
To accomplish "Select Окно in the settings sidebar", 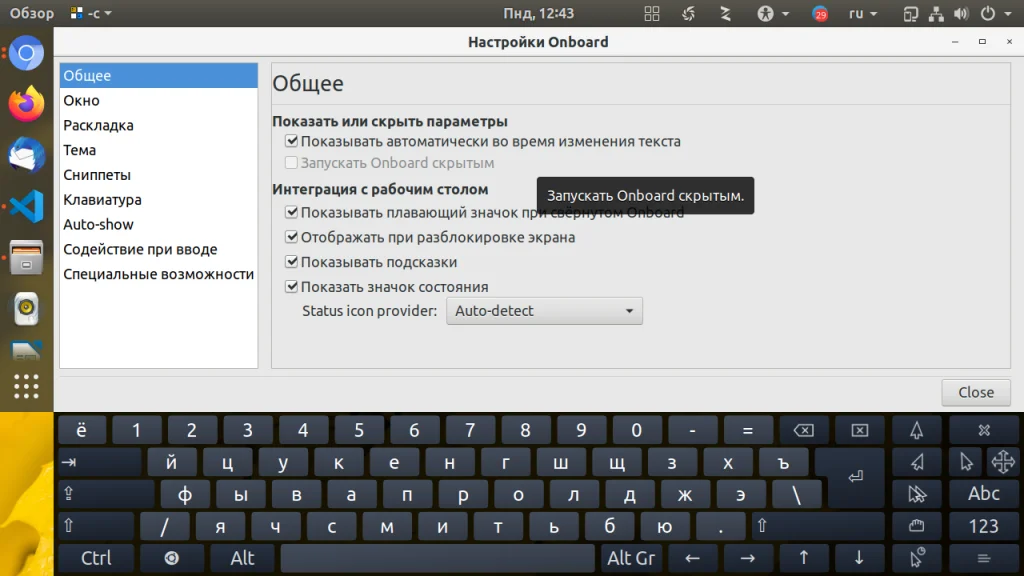I will pyautogui.click(x=159, y=100).
